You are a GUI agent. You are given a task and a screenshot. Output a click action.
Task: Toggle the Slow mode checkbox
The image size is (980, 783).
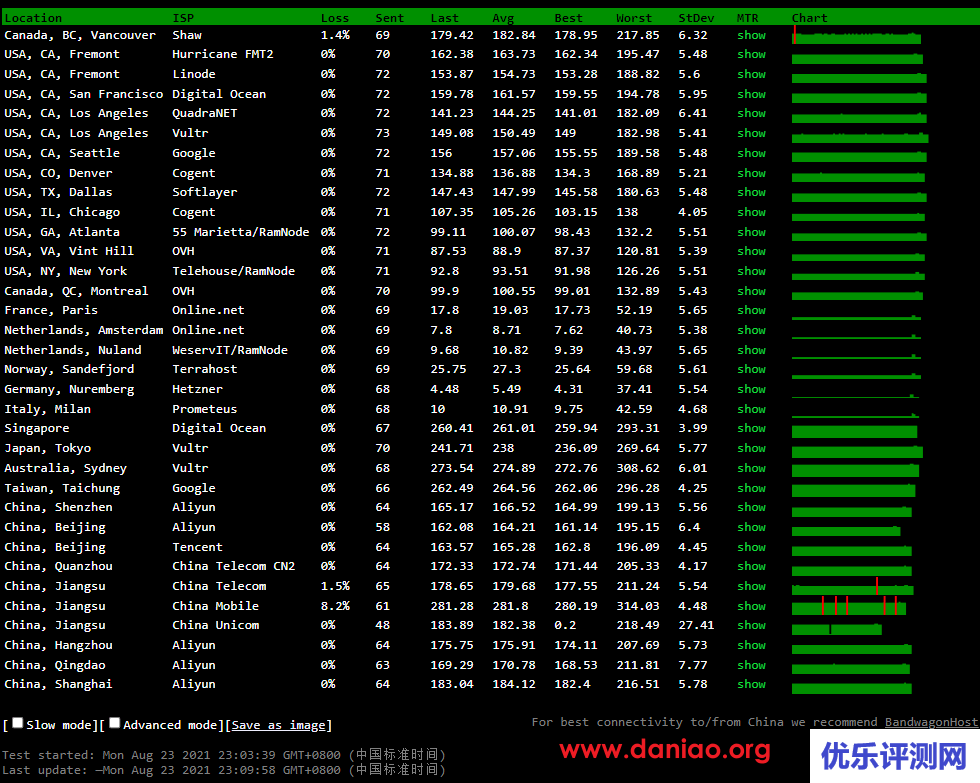coord(18,723)
